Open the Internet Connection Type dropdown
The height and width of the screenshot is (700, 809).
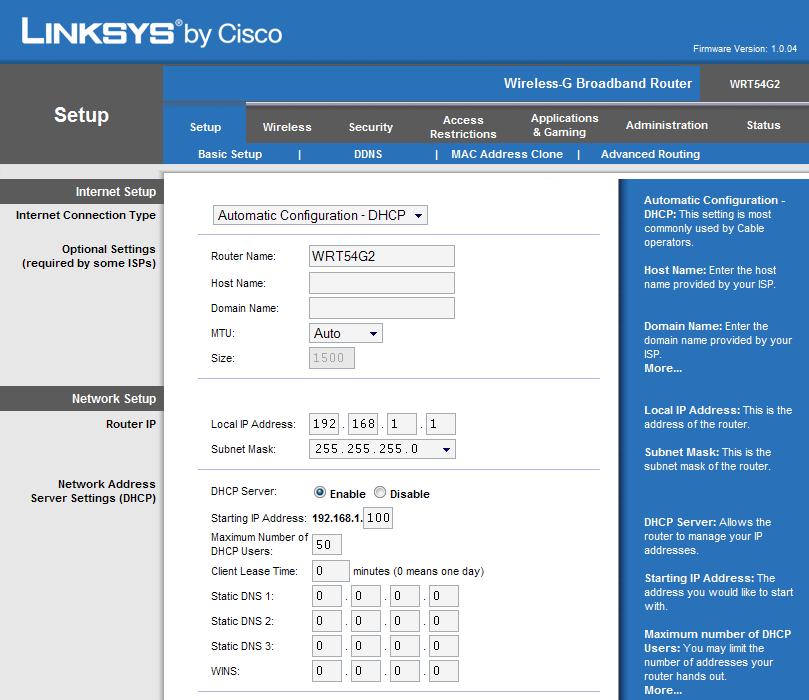click(x=320, y=215)
